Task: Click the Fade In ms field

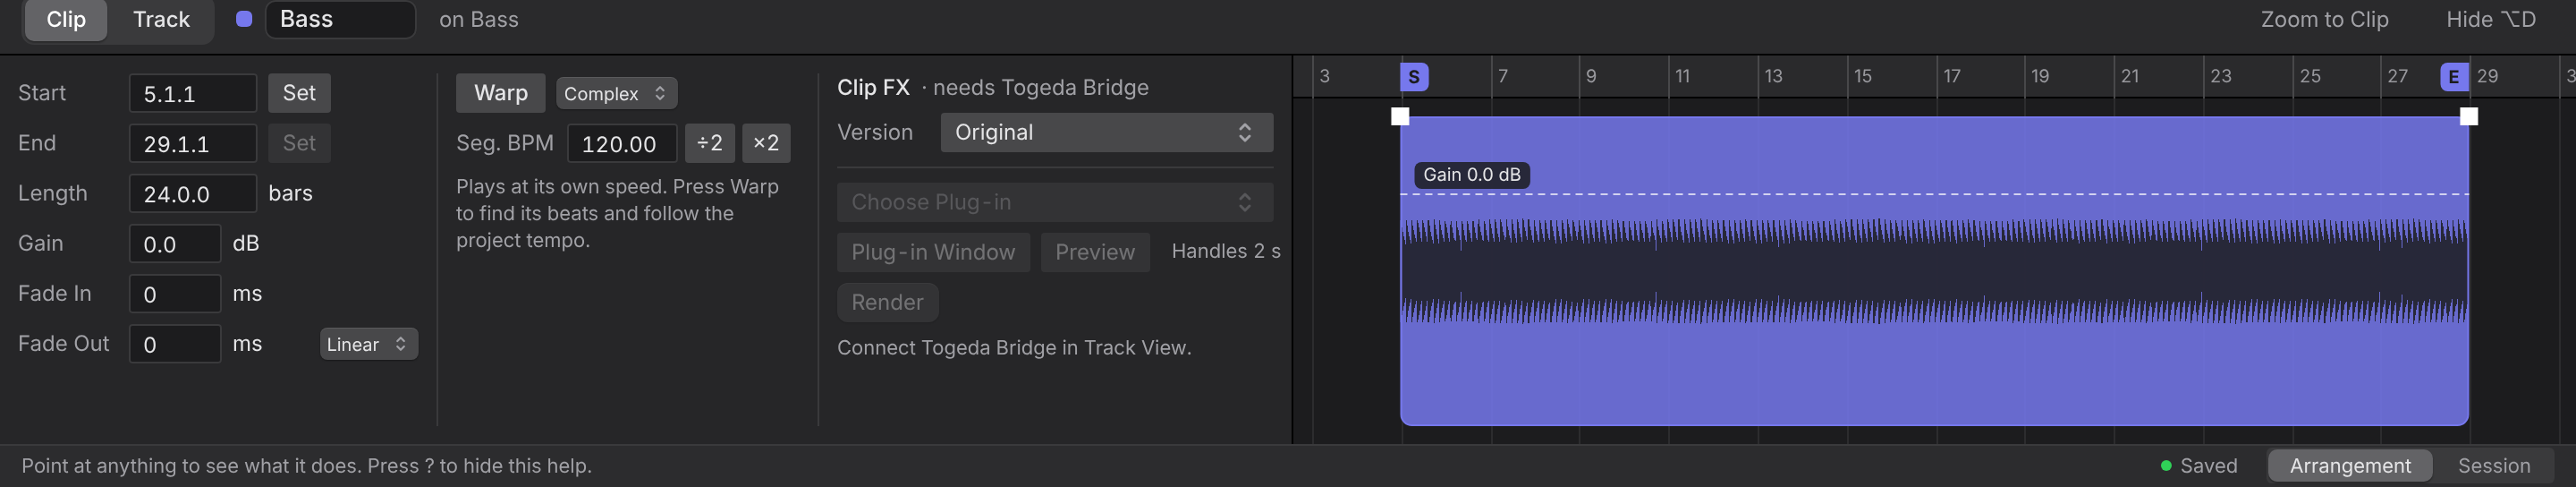Action: point(175,294)
